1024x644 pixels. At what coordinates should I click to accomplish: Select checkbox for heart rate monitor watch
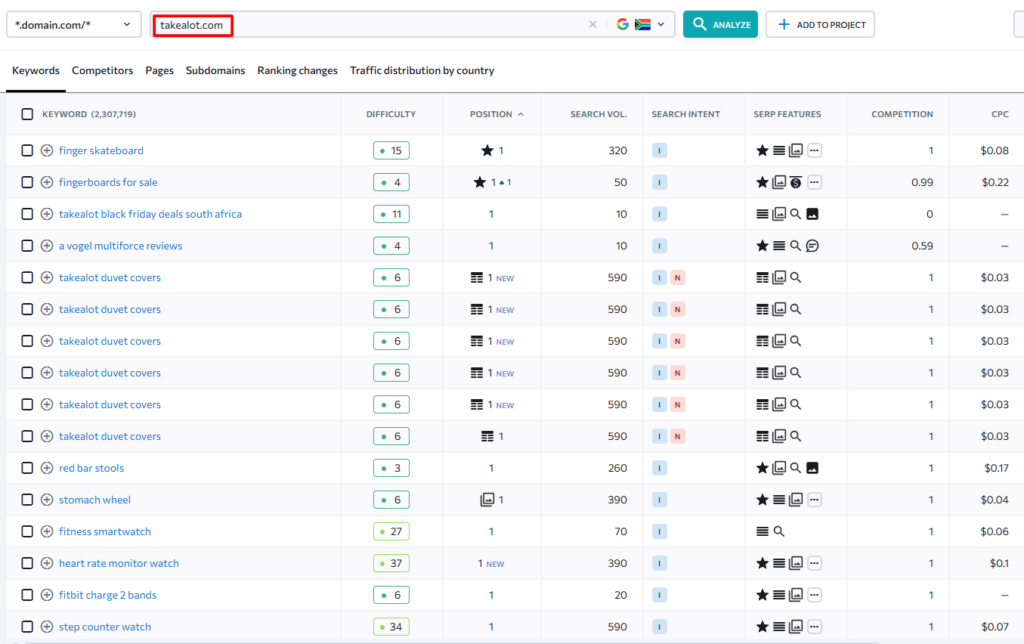[x=27, y=563]
